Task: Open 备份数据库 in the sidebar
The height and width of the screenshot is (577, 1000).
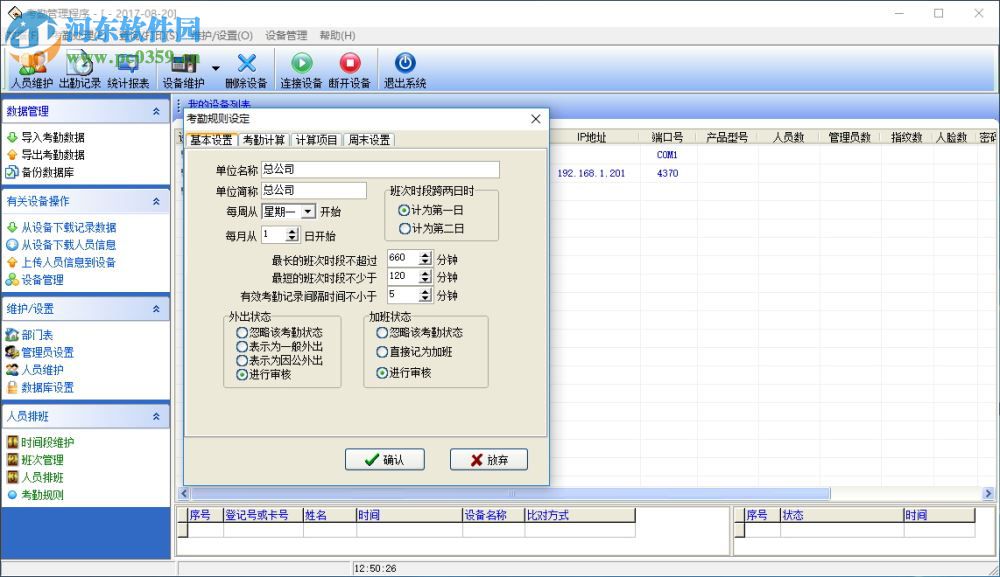Action: 50,173
